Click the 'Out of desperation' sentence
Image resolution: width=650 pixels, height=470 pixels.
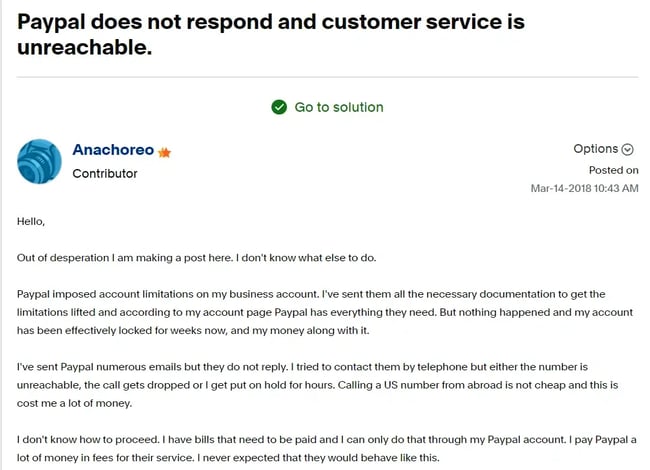196,257
